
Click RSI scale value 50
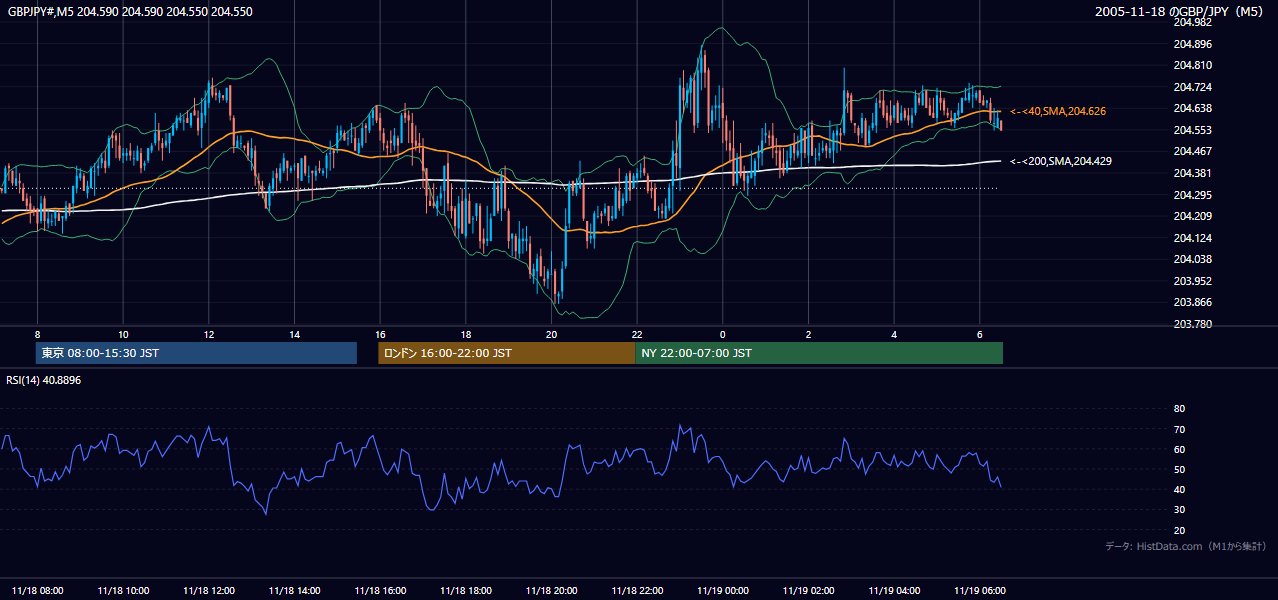click(1179, 470)
